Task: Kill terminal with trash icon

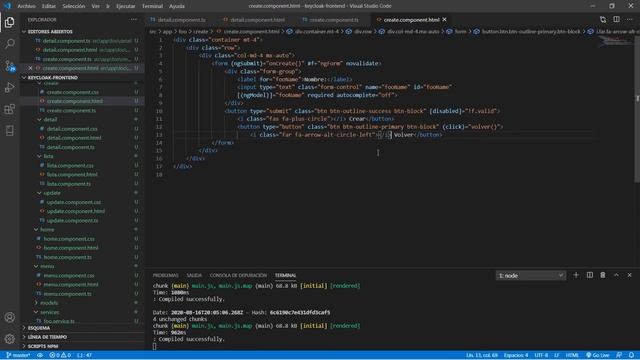Action: tap(603, 275)
